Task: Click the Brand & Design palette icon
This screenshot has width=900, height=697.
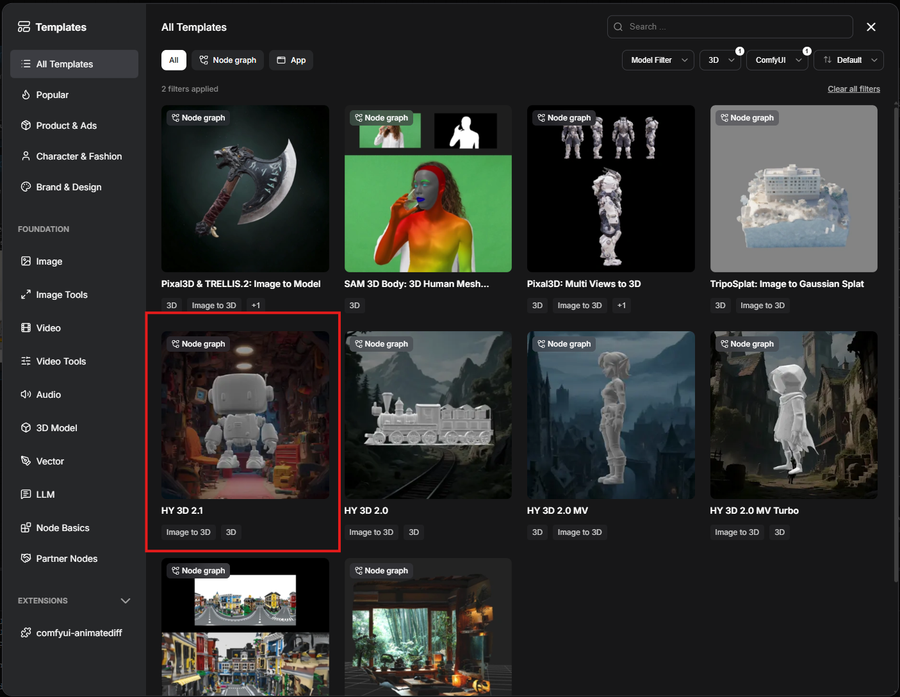Action: [26, 187]
